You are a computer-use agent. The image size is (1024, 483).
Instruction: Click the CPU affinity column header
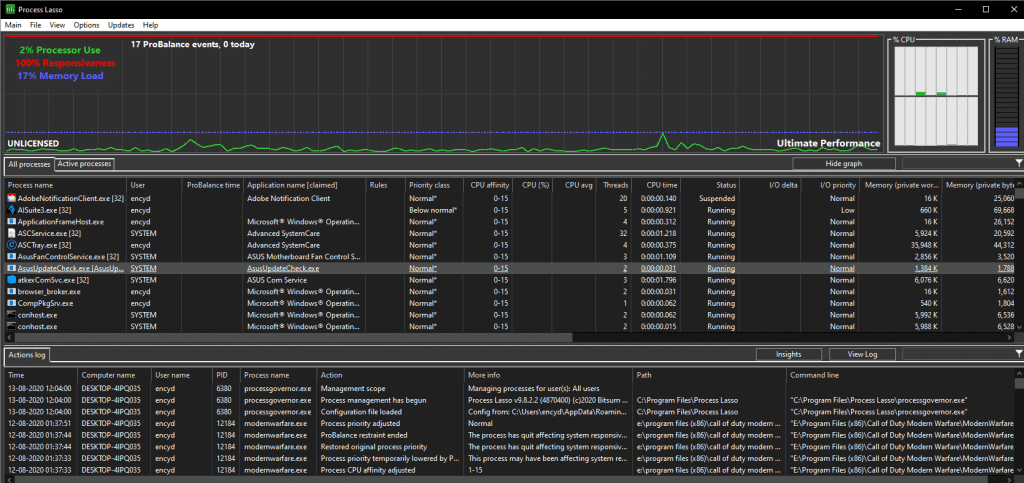(x=488, y=185)
